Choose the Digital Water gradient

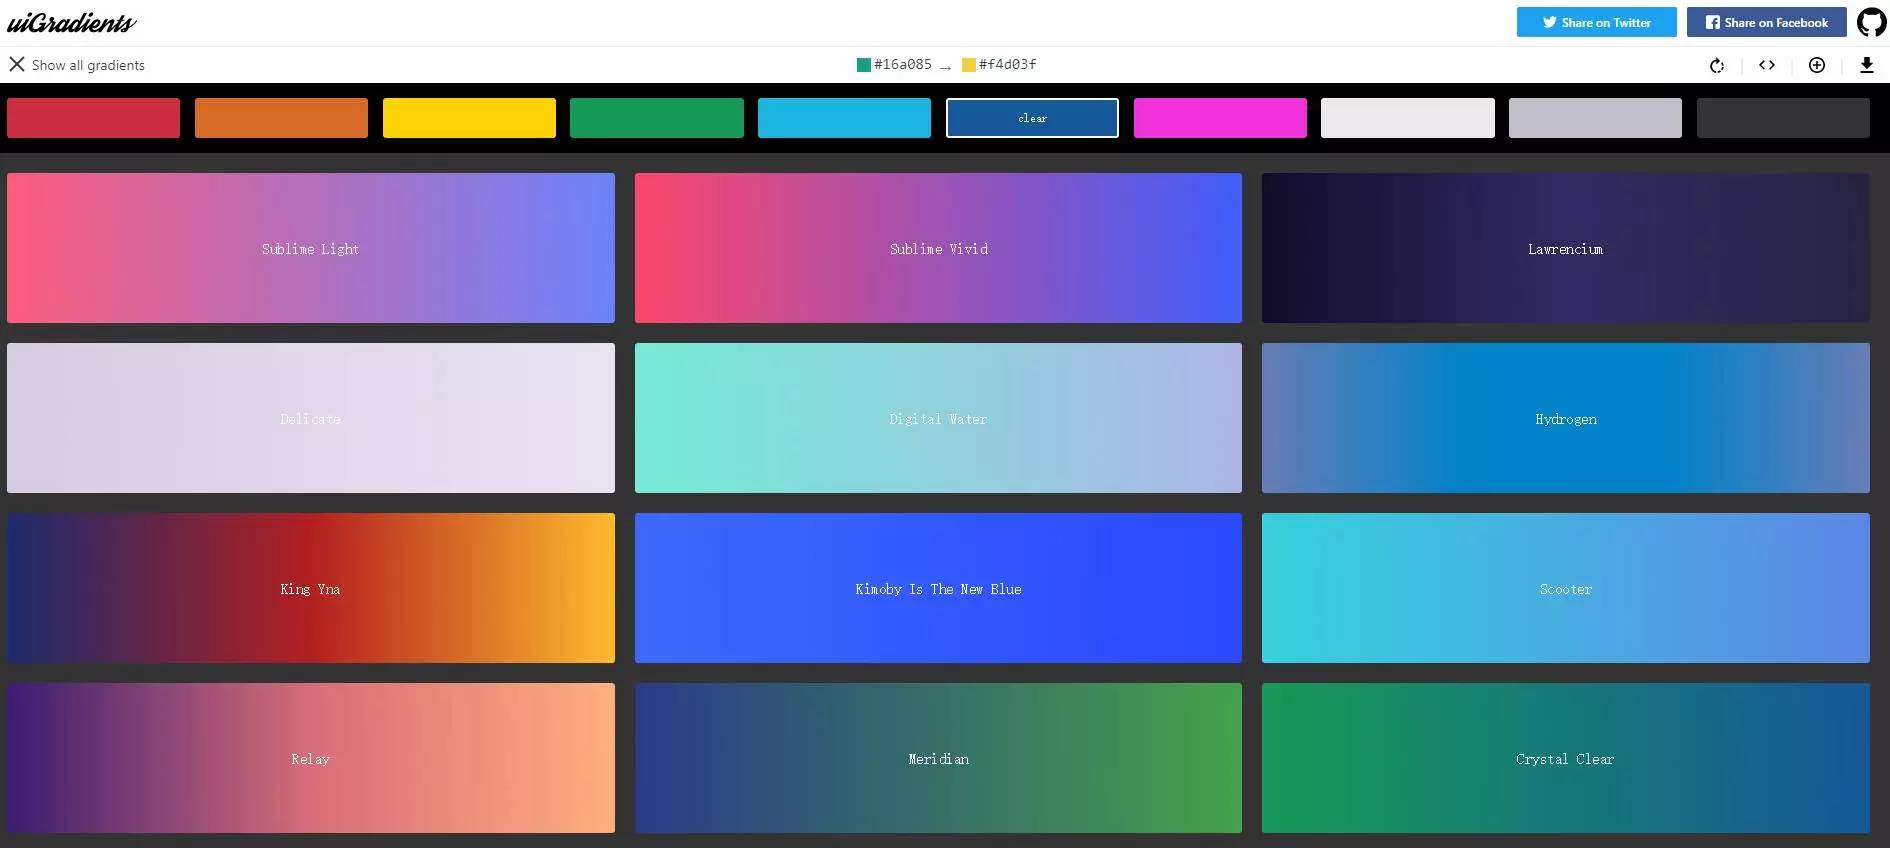(x=938, y=418)
